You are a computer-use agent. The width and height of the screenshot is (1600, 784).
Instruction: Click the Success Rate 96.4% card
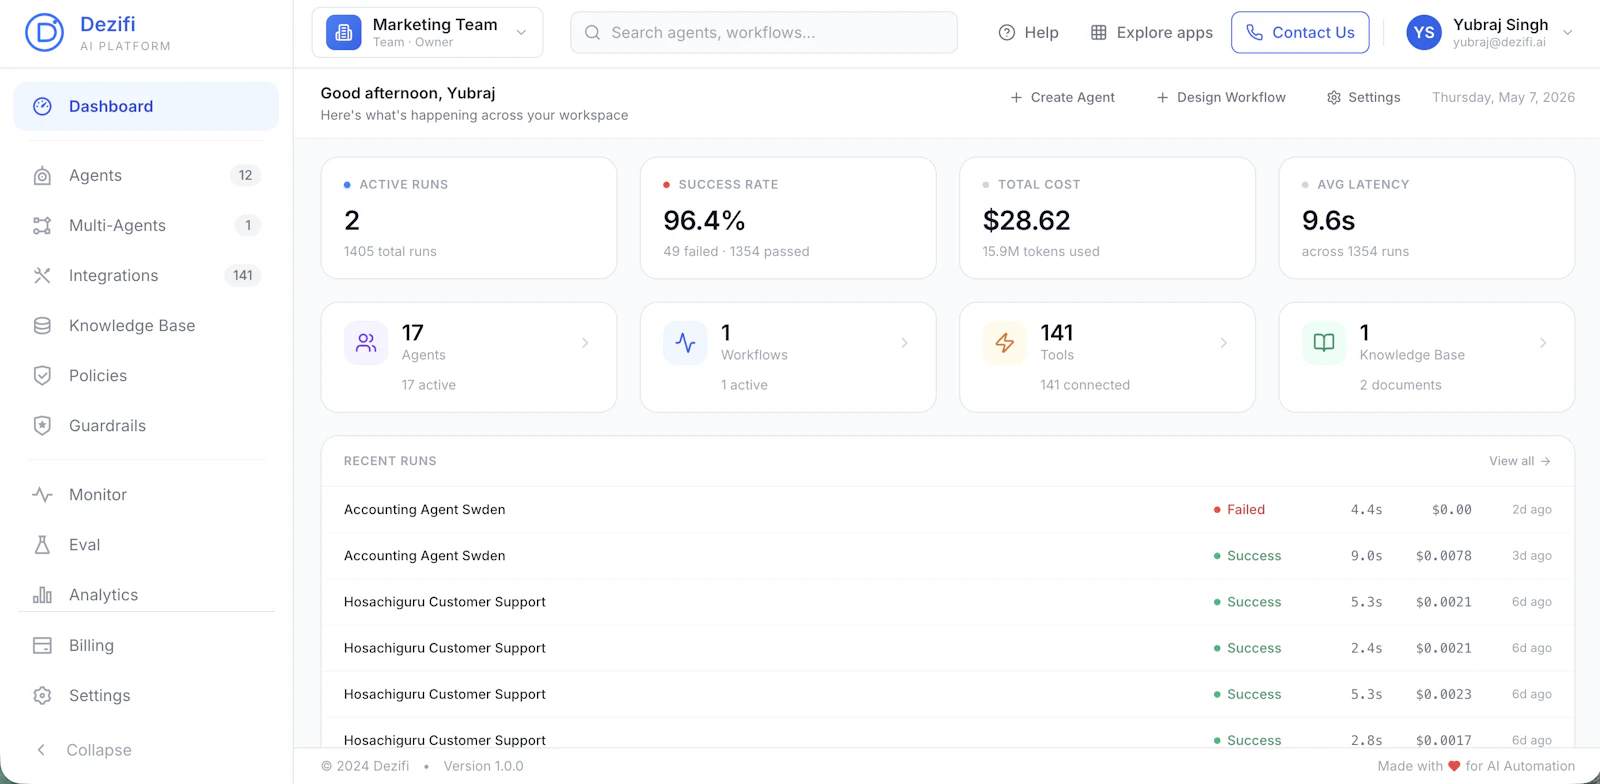point(788,218)
